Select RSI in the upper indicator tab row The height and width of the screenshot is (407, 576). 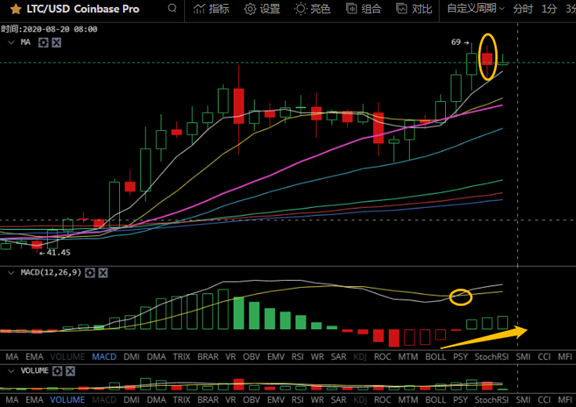[x=298, y=357]
